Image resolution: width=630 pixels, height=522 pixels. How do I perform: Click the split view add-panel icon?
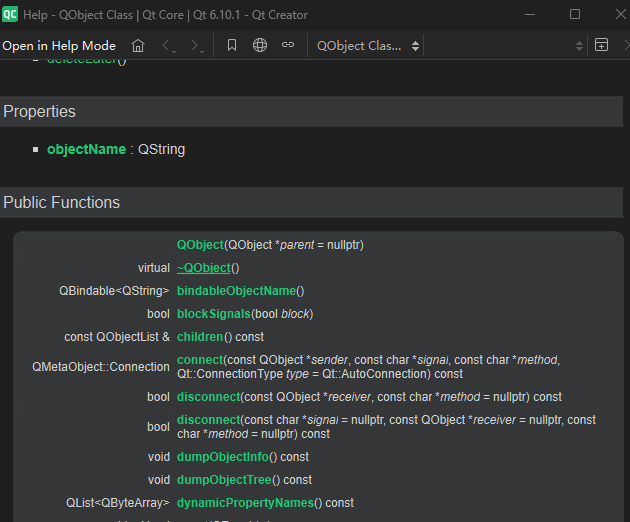601,45
